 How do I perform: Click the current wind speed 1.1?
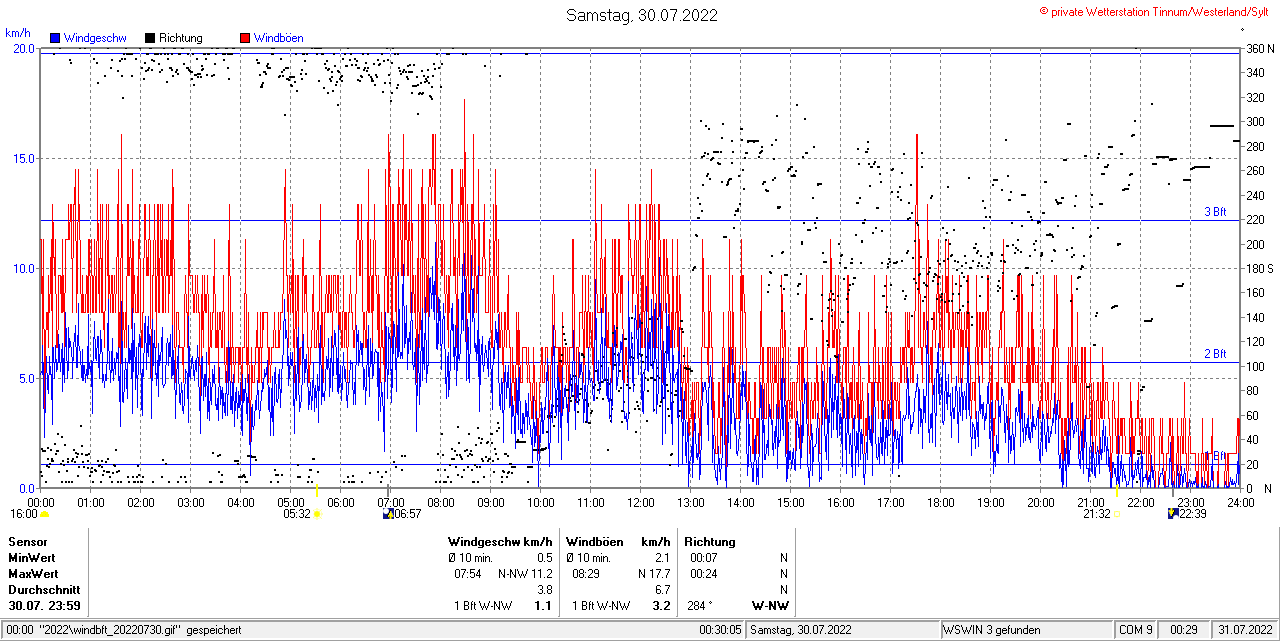pyautogui.click(x=543, y=606)
